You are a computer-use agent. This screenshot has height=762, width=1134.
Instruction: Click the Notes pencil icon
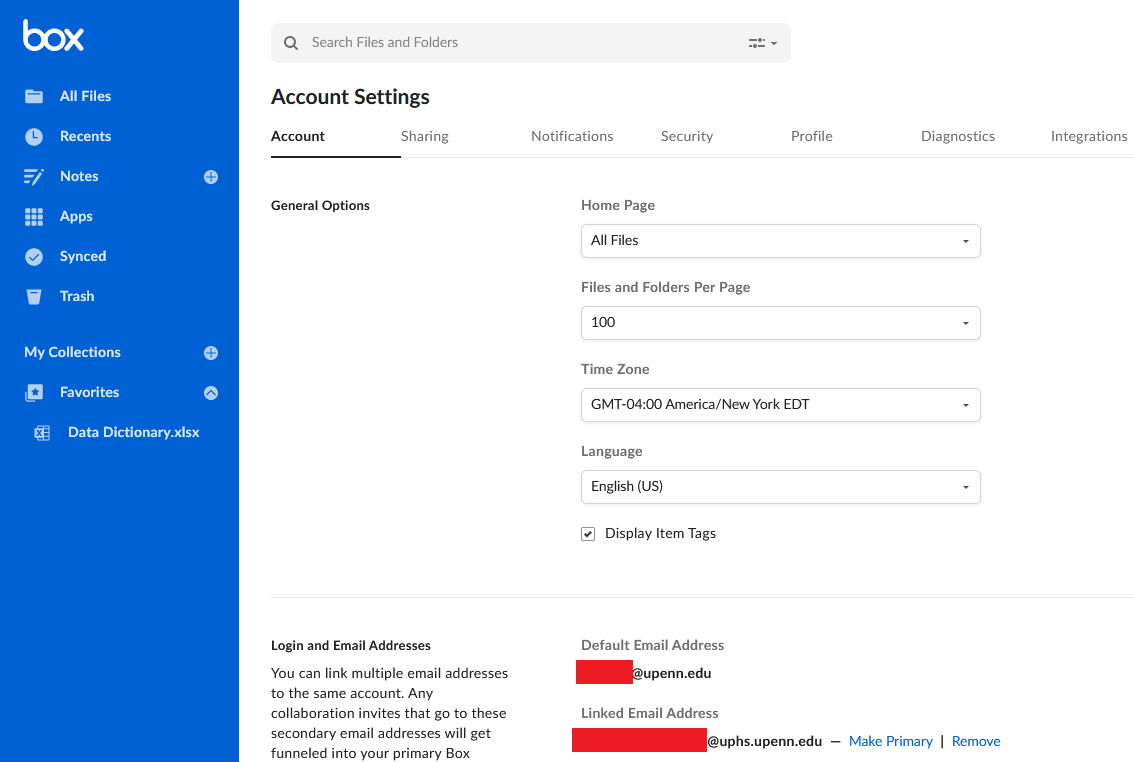(34, 176)
